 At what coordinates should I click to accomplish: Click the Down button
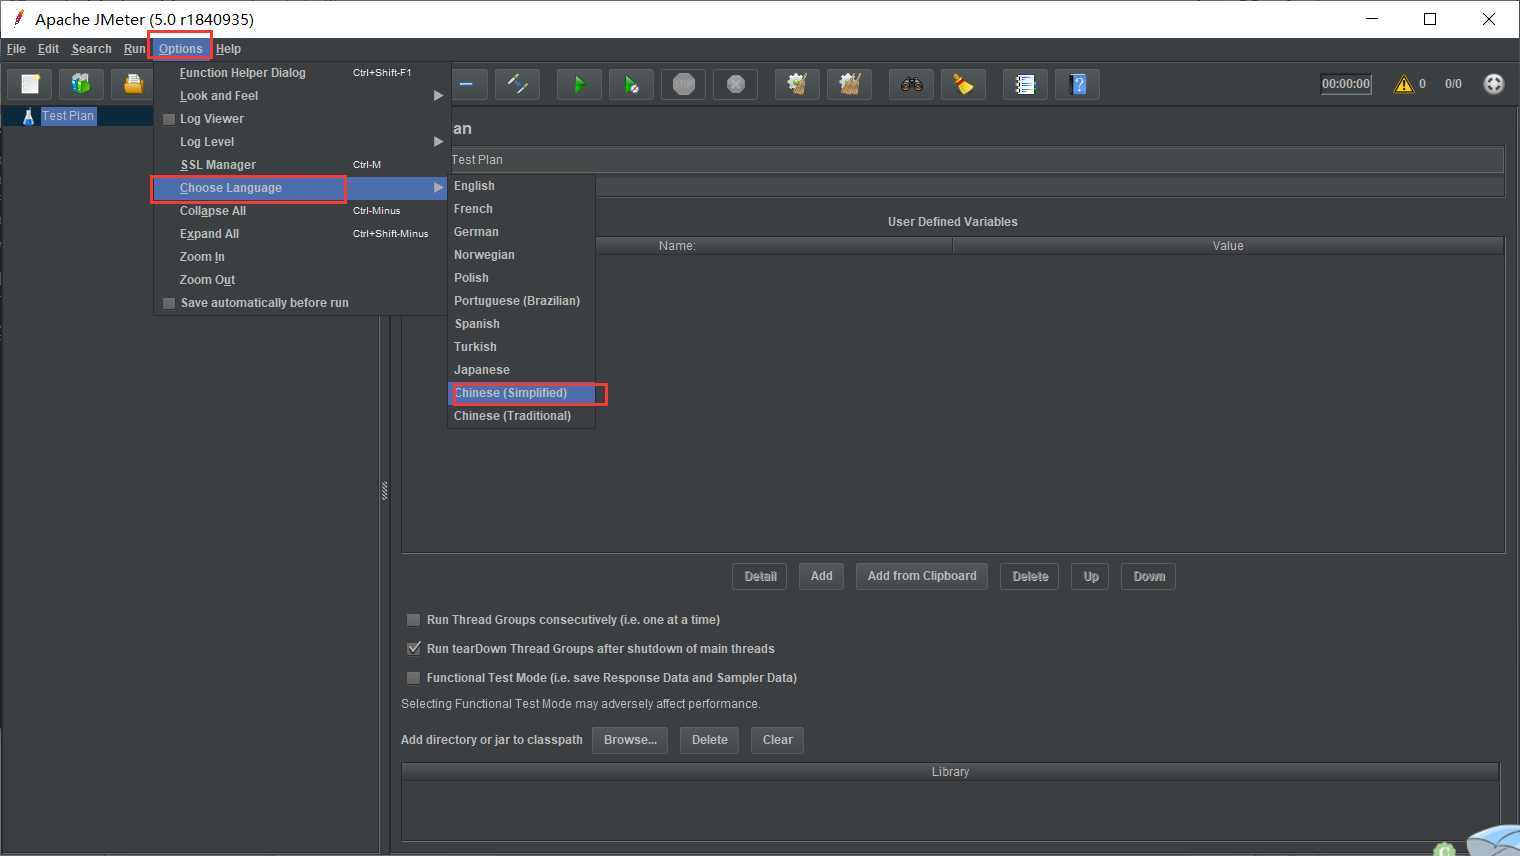(x=1148, y=576)
